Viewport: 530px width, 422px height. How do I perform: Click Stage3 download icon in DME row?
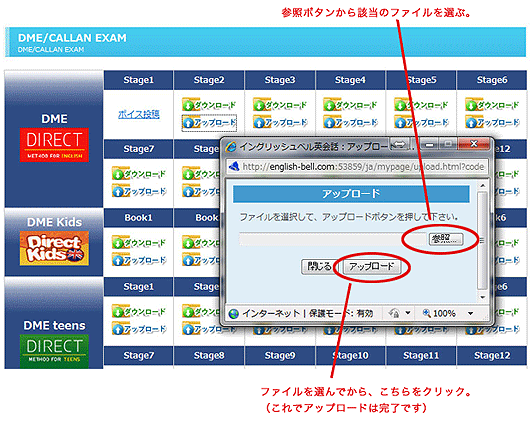tap(259, 105)
